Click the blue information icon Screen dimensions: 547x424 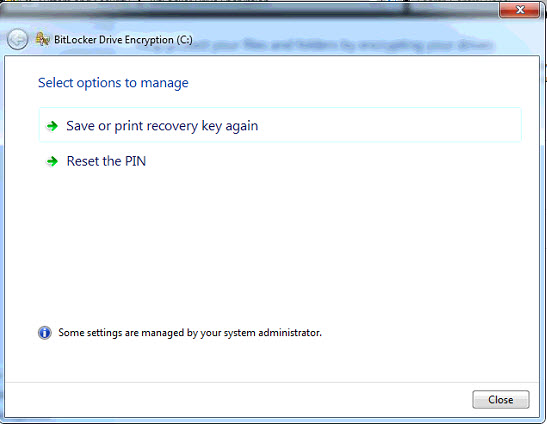(45, 333)
